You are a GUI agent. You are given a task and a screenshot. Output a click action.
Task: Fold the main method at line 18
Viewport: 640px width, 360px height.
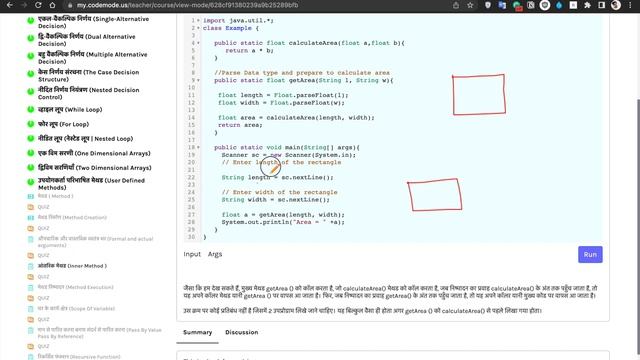pos(198,147)
